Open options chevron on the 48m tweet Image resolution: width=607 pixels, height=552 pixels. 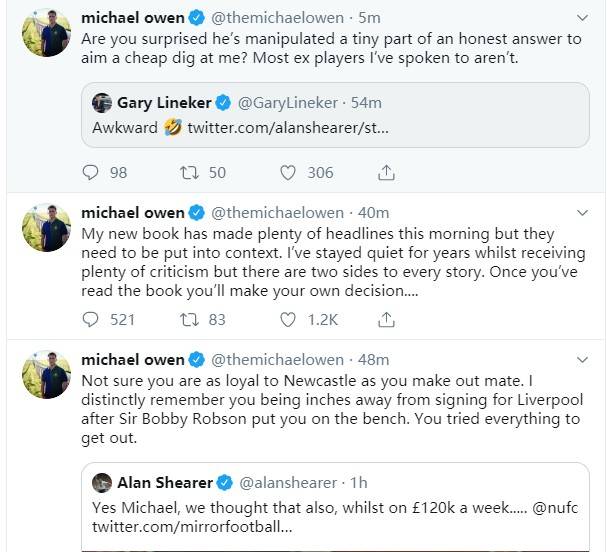(584, 360)
